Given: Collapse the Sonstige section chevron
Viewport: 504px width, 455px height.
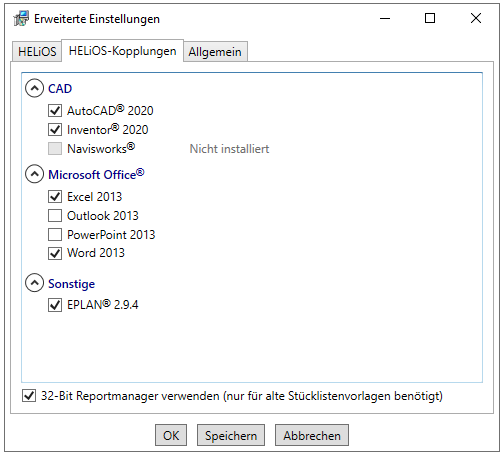Looking at the screenshot, I should click(x=34, y=283).
